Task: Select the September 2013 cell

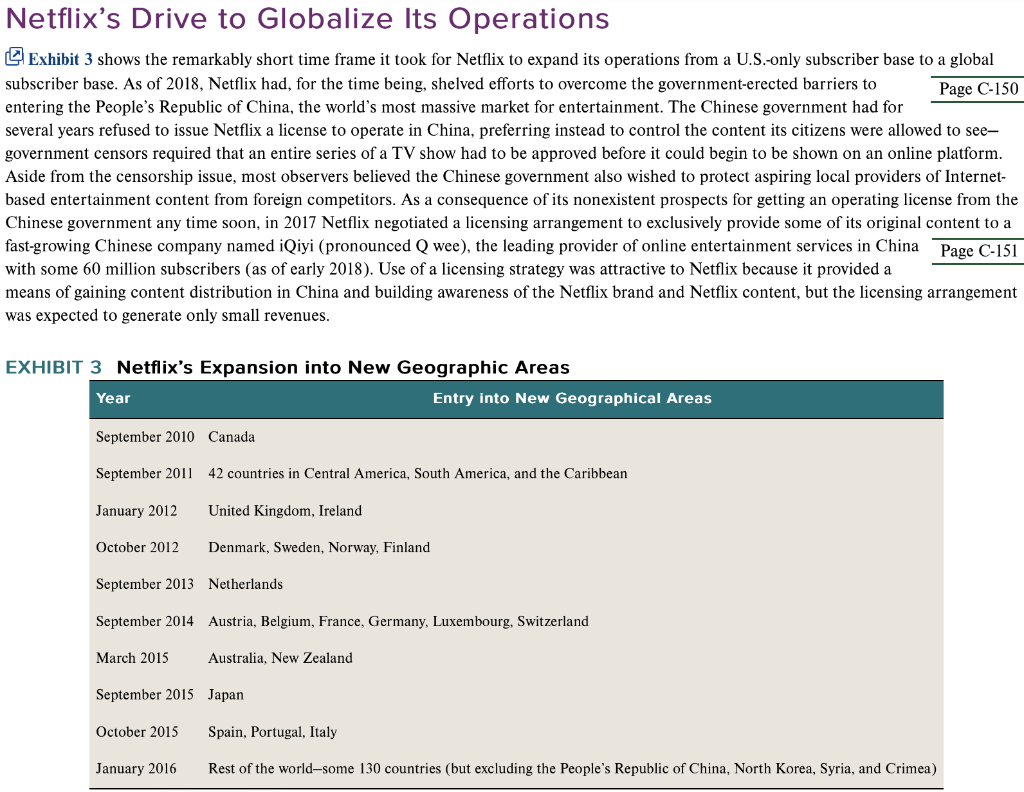Action: (x=145, y=584)
